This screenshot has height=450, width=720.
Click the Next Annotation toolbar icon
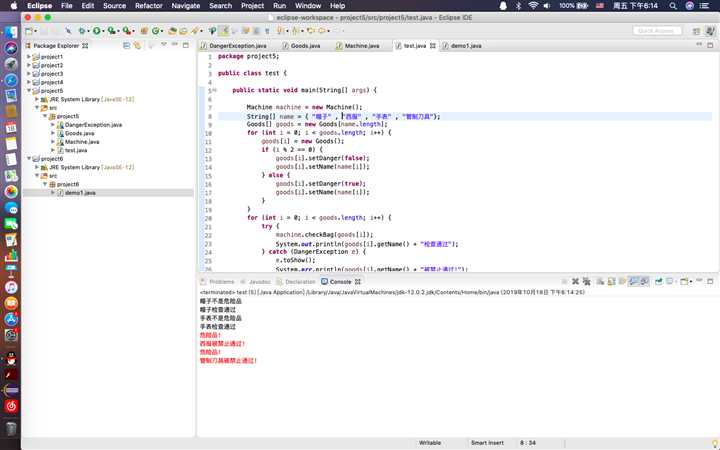coord(279,31)
